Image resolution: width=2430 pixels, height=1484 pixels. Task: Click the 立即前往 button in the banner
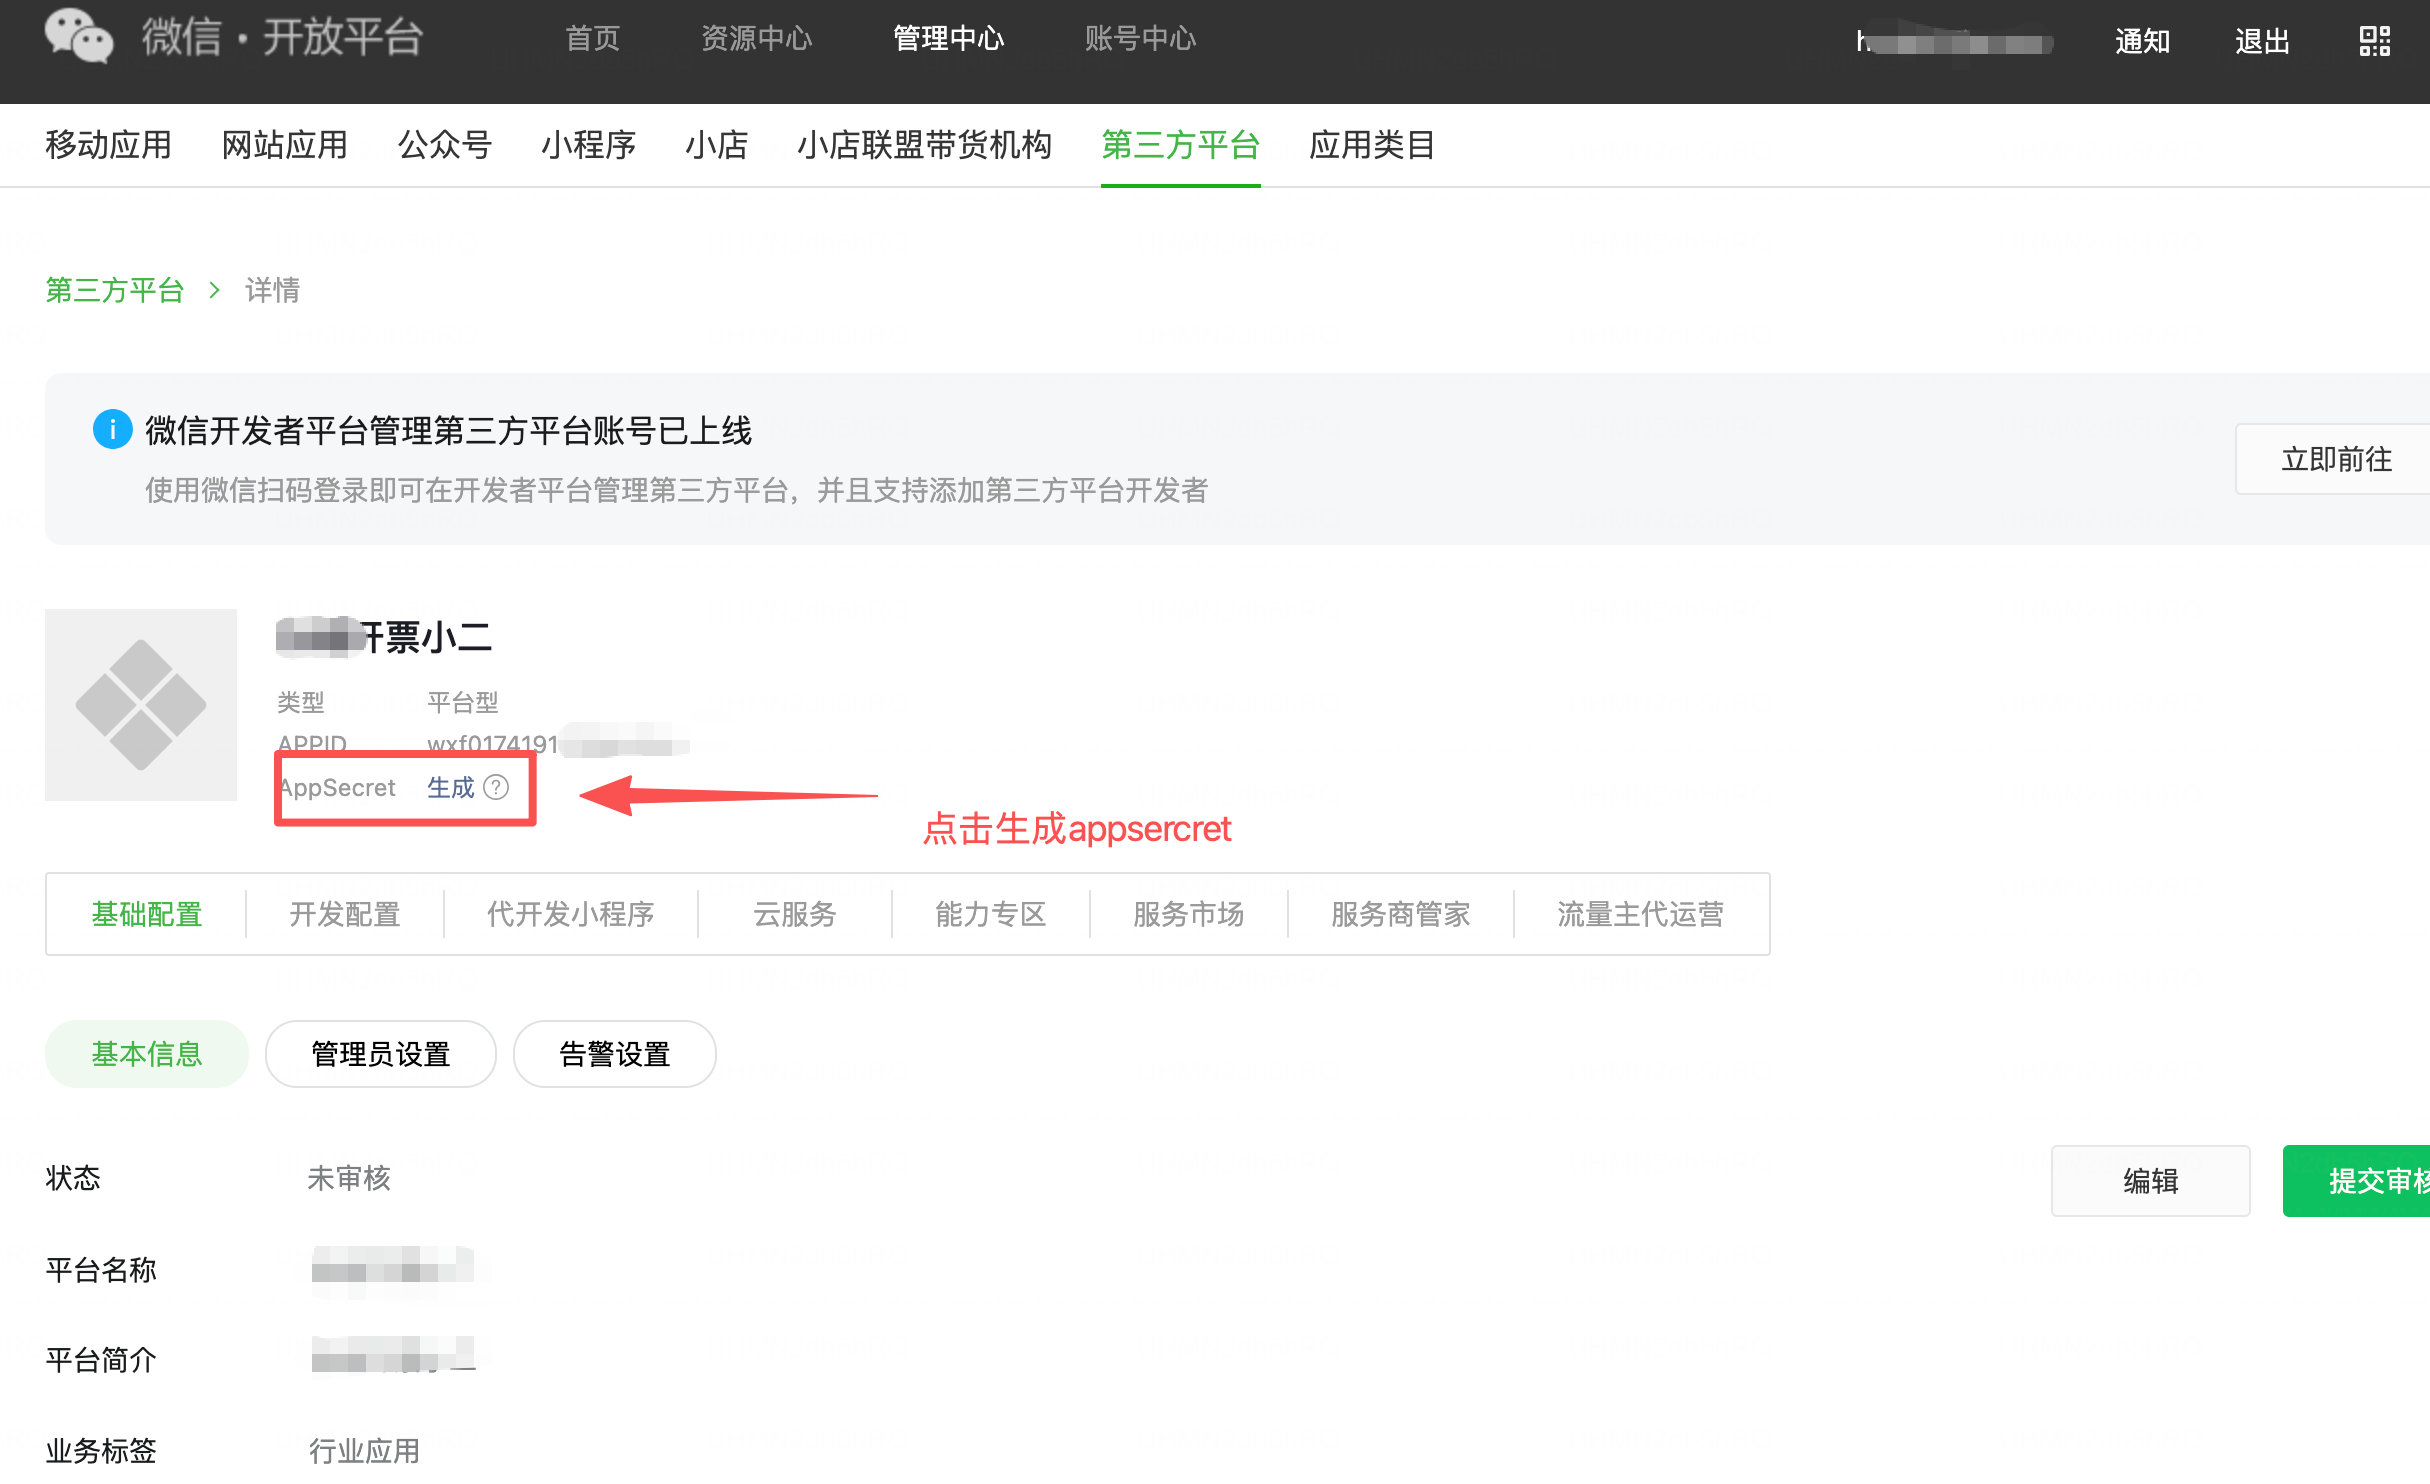pos(2336,459)
